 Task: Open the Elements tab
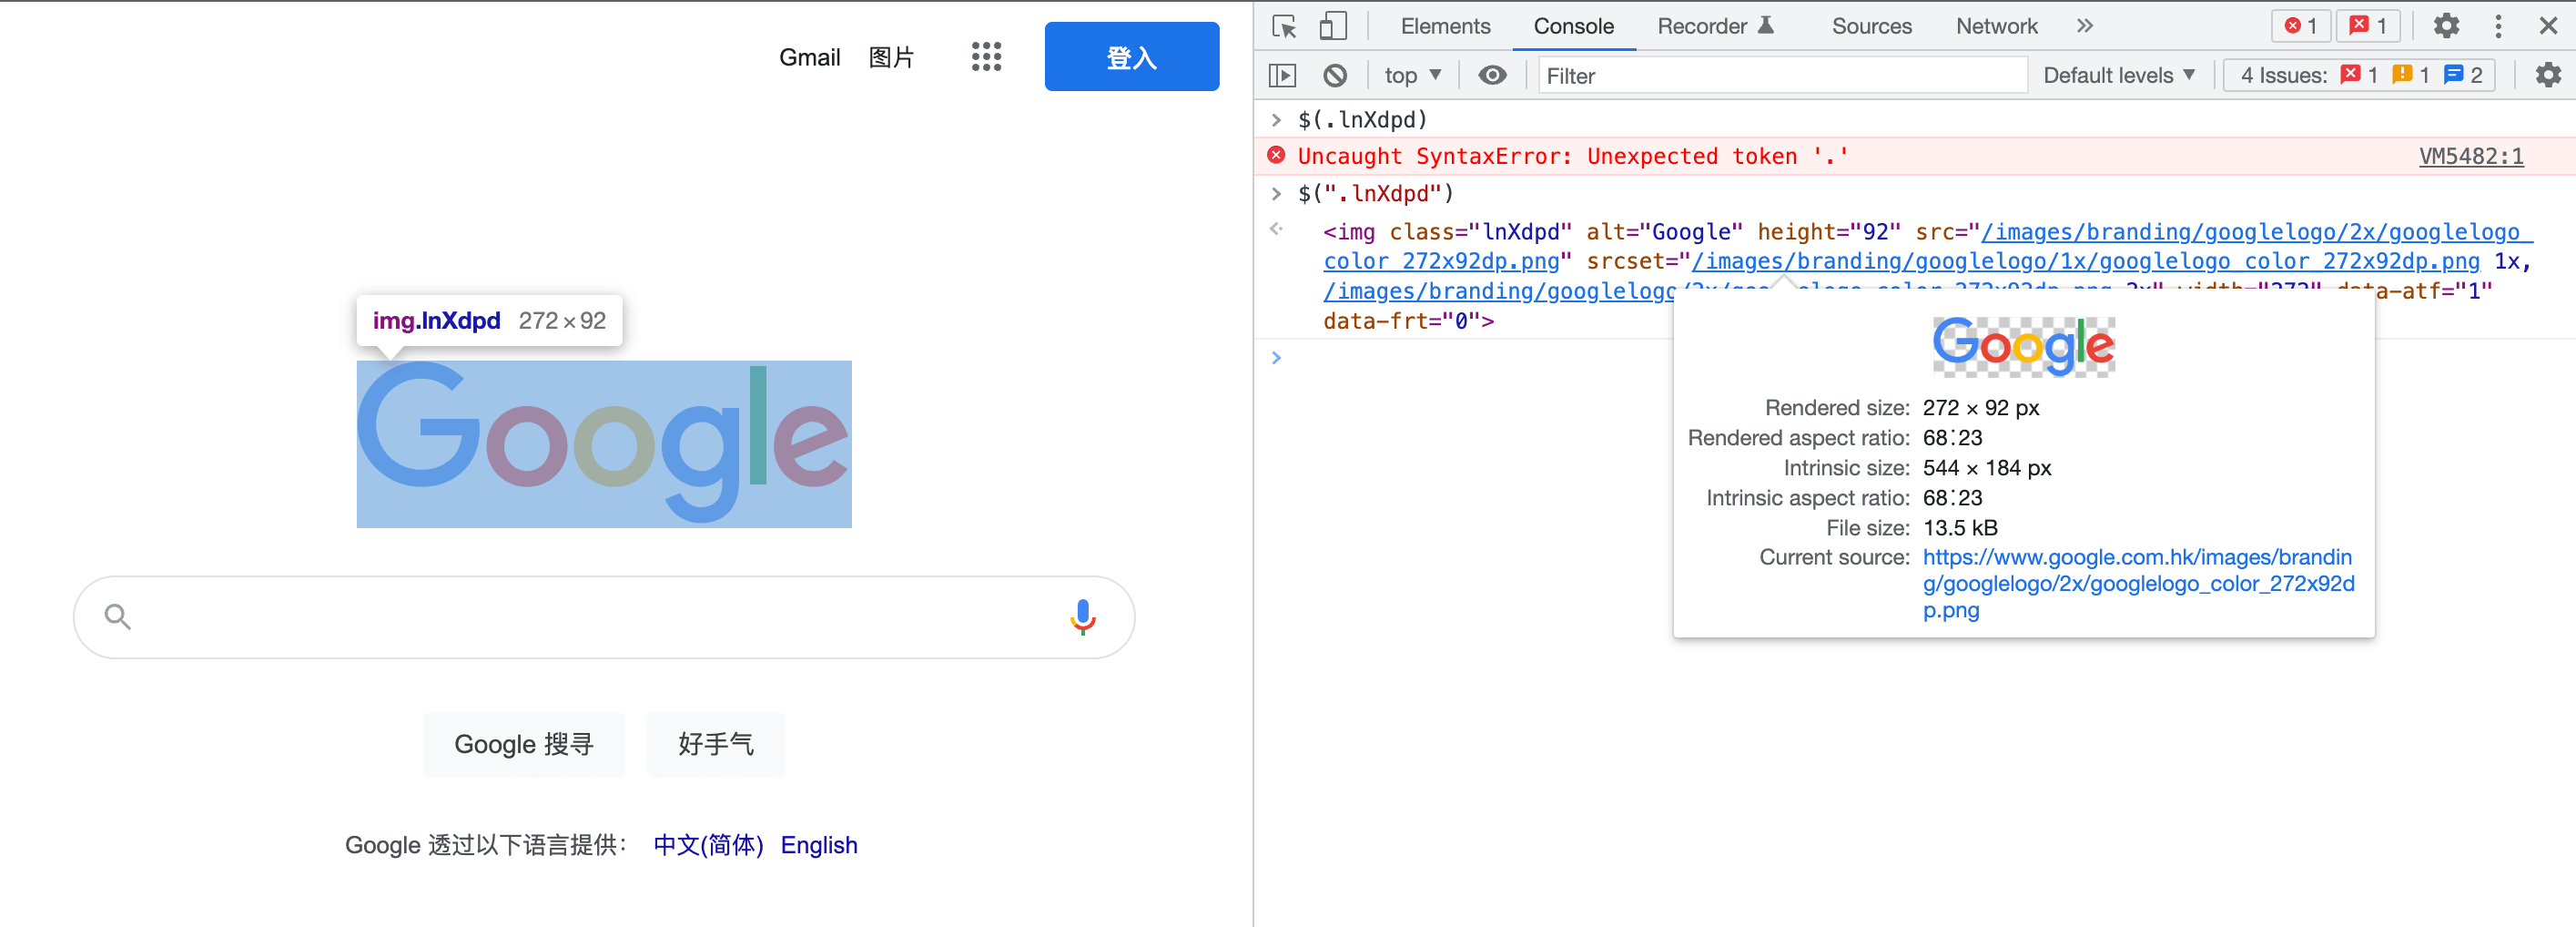click(x=1445, y=26)
